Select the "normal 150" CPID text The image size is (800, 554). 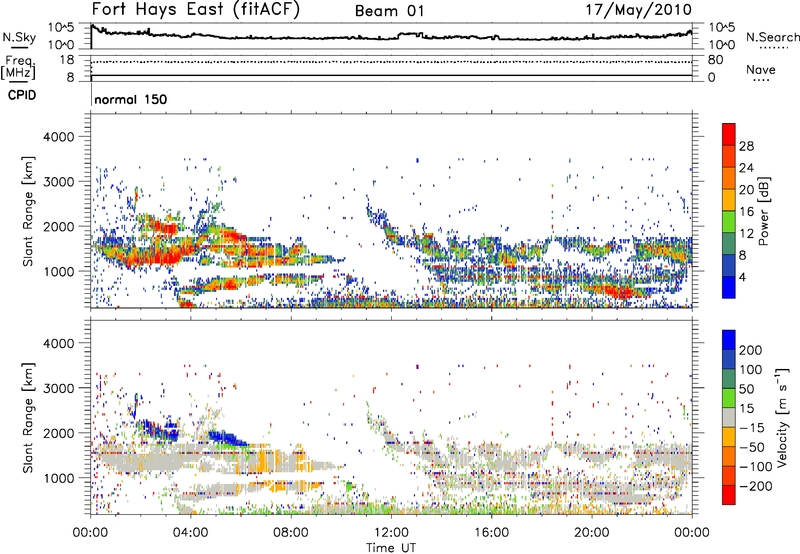click(x=131, y=99)
